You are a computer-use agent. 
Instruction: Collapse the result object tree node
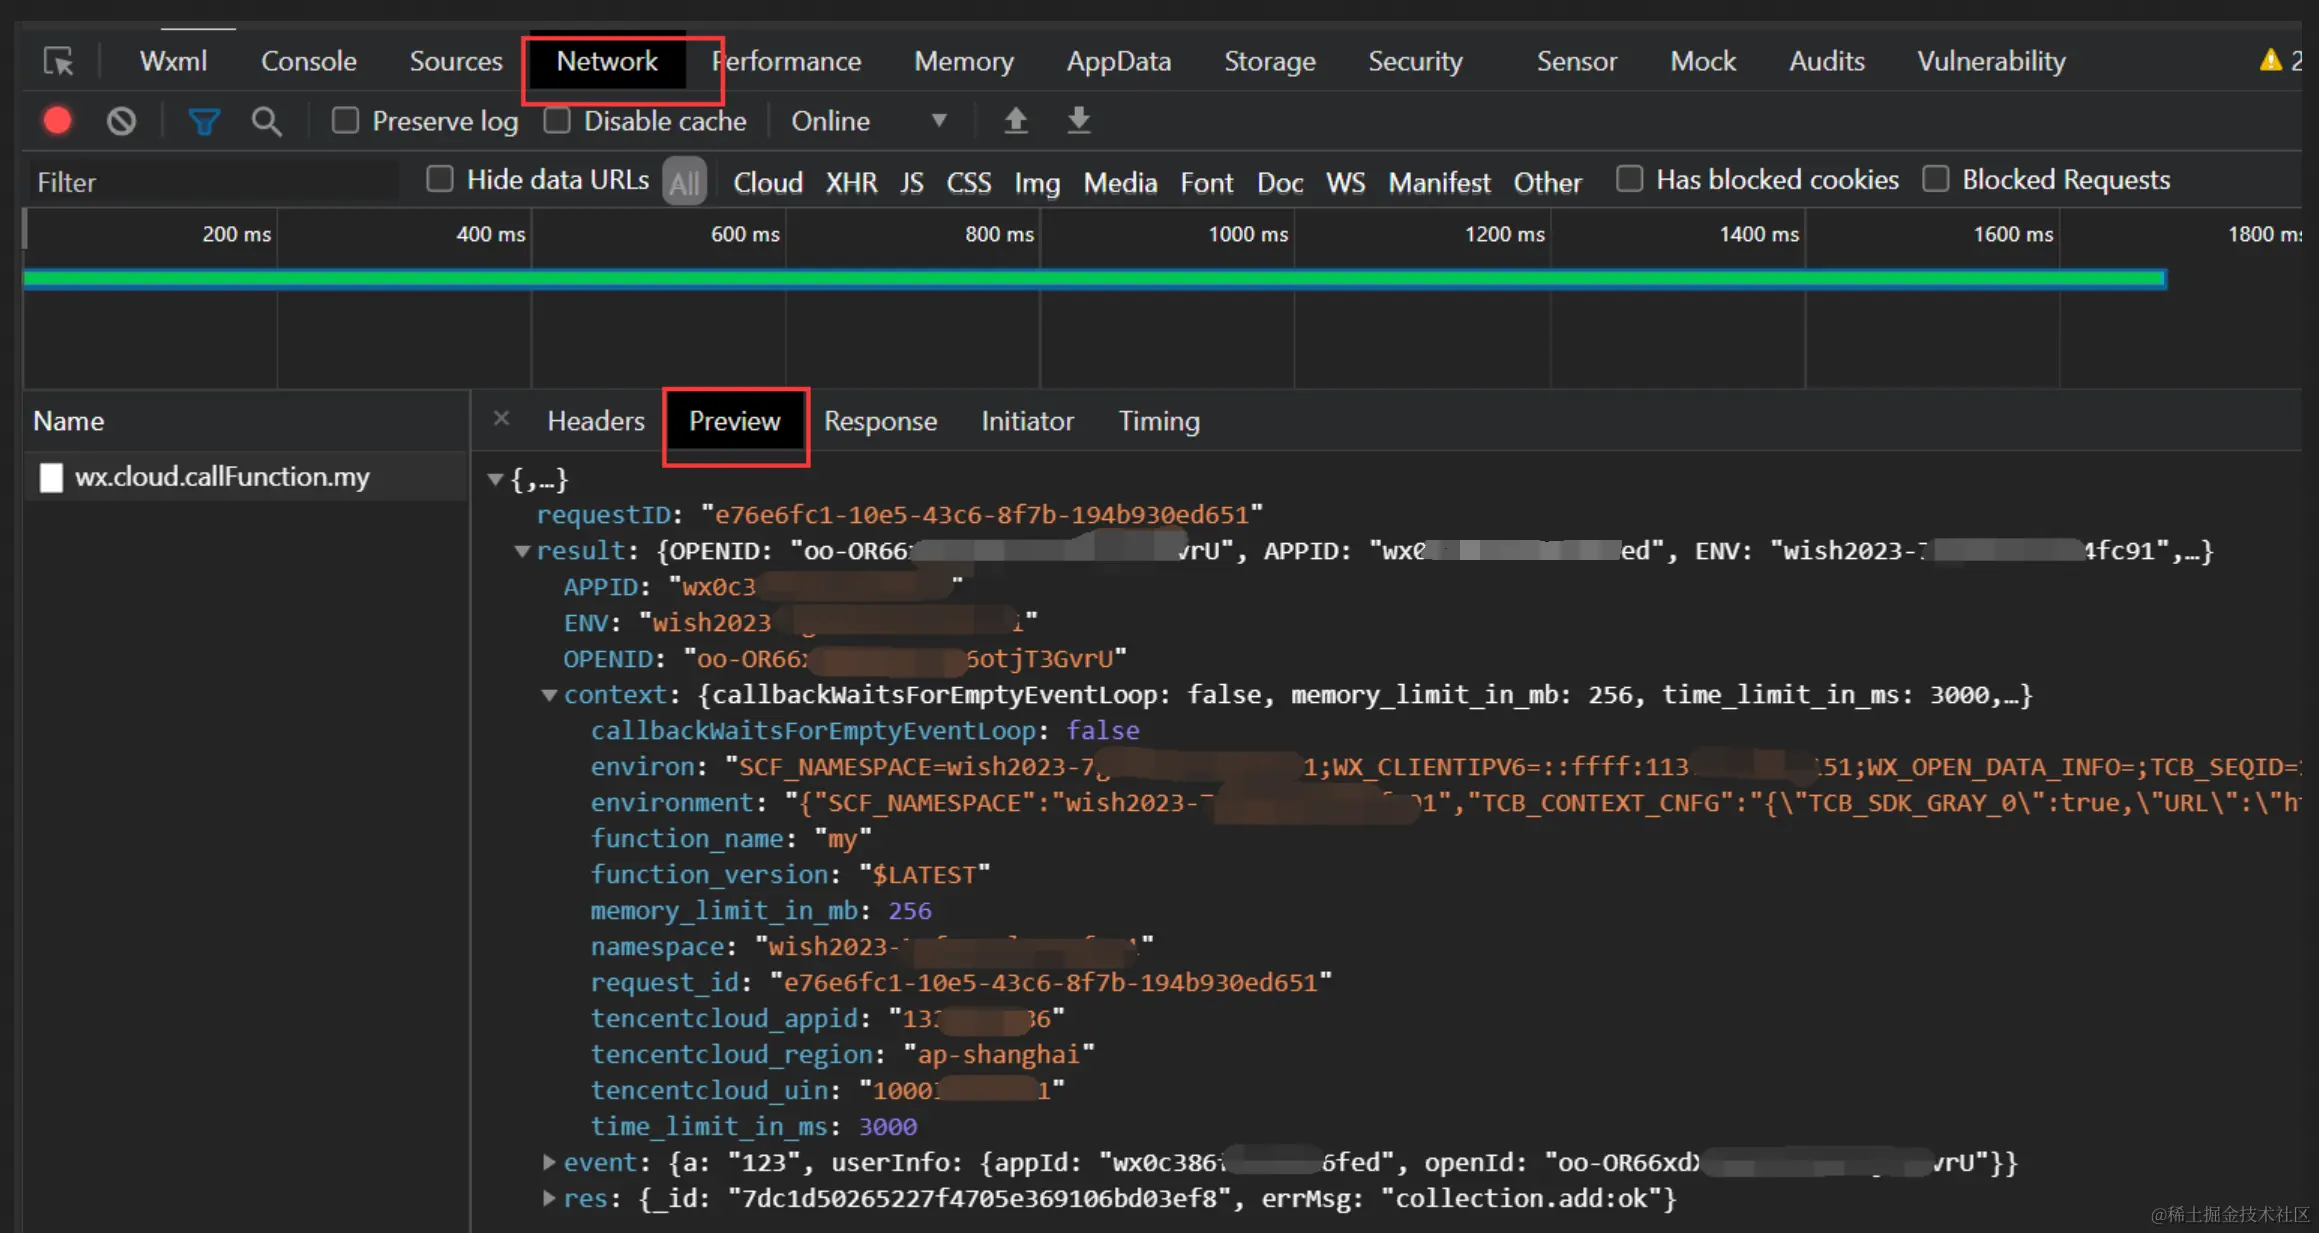pos(522,551)
